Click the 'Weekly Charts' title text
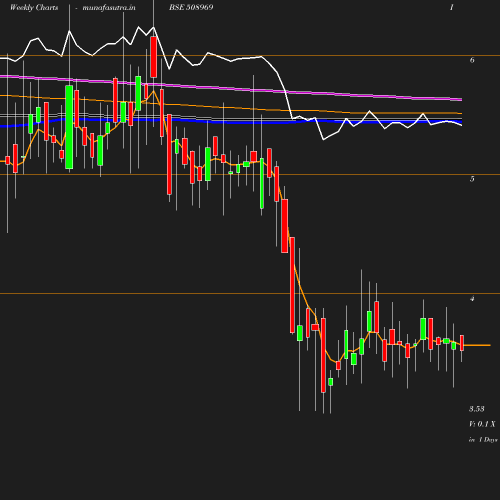Screen dimensions: 500x500 (x=34, y=7)
